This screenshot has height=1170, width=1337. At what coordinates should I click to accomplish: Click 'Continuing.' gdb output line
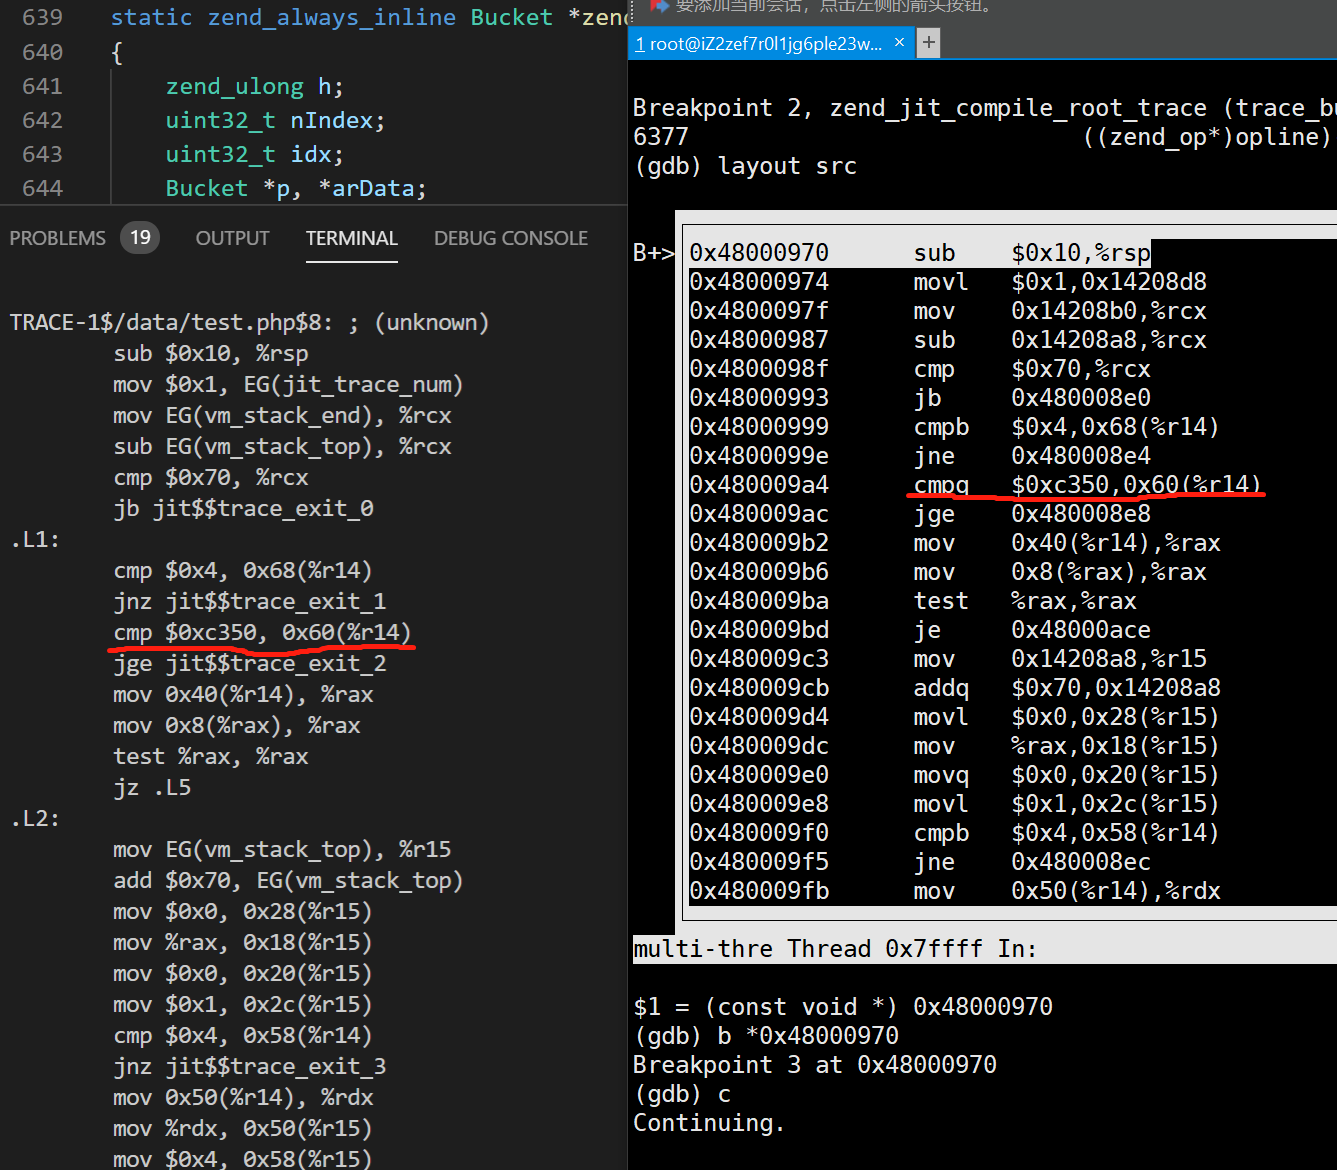click(709, 1123)
